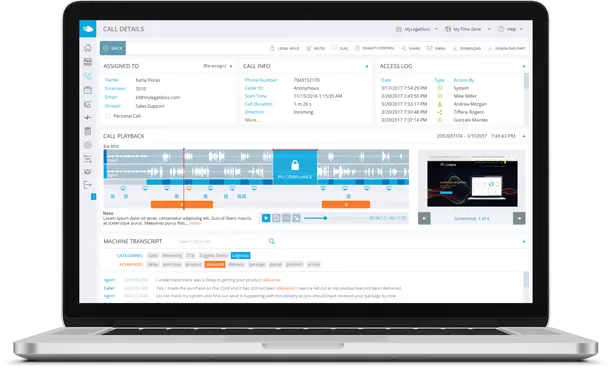Viewport: 611px width, 373px height.
Task: Click the next screenshot arrow button
Action: [x=519, y=218]
